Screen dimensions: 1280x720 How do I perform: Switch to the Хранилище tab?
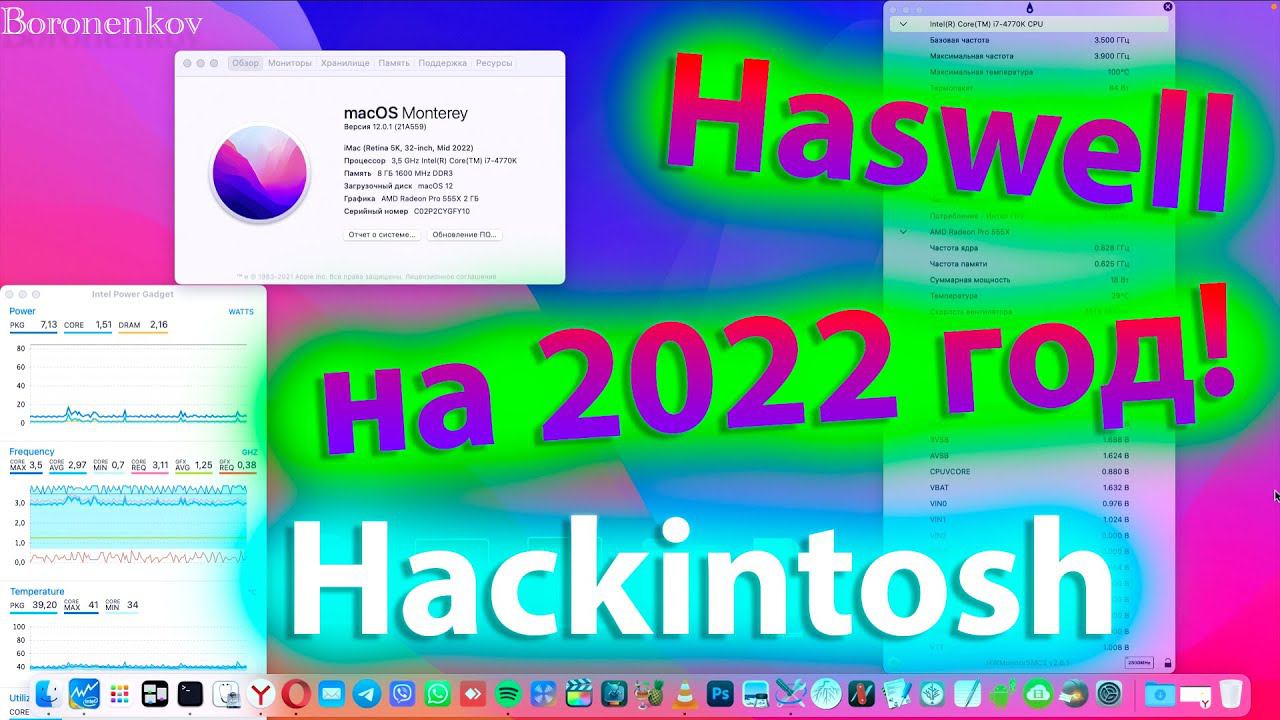point(345,63)
